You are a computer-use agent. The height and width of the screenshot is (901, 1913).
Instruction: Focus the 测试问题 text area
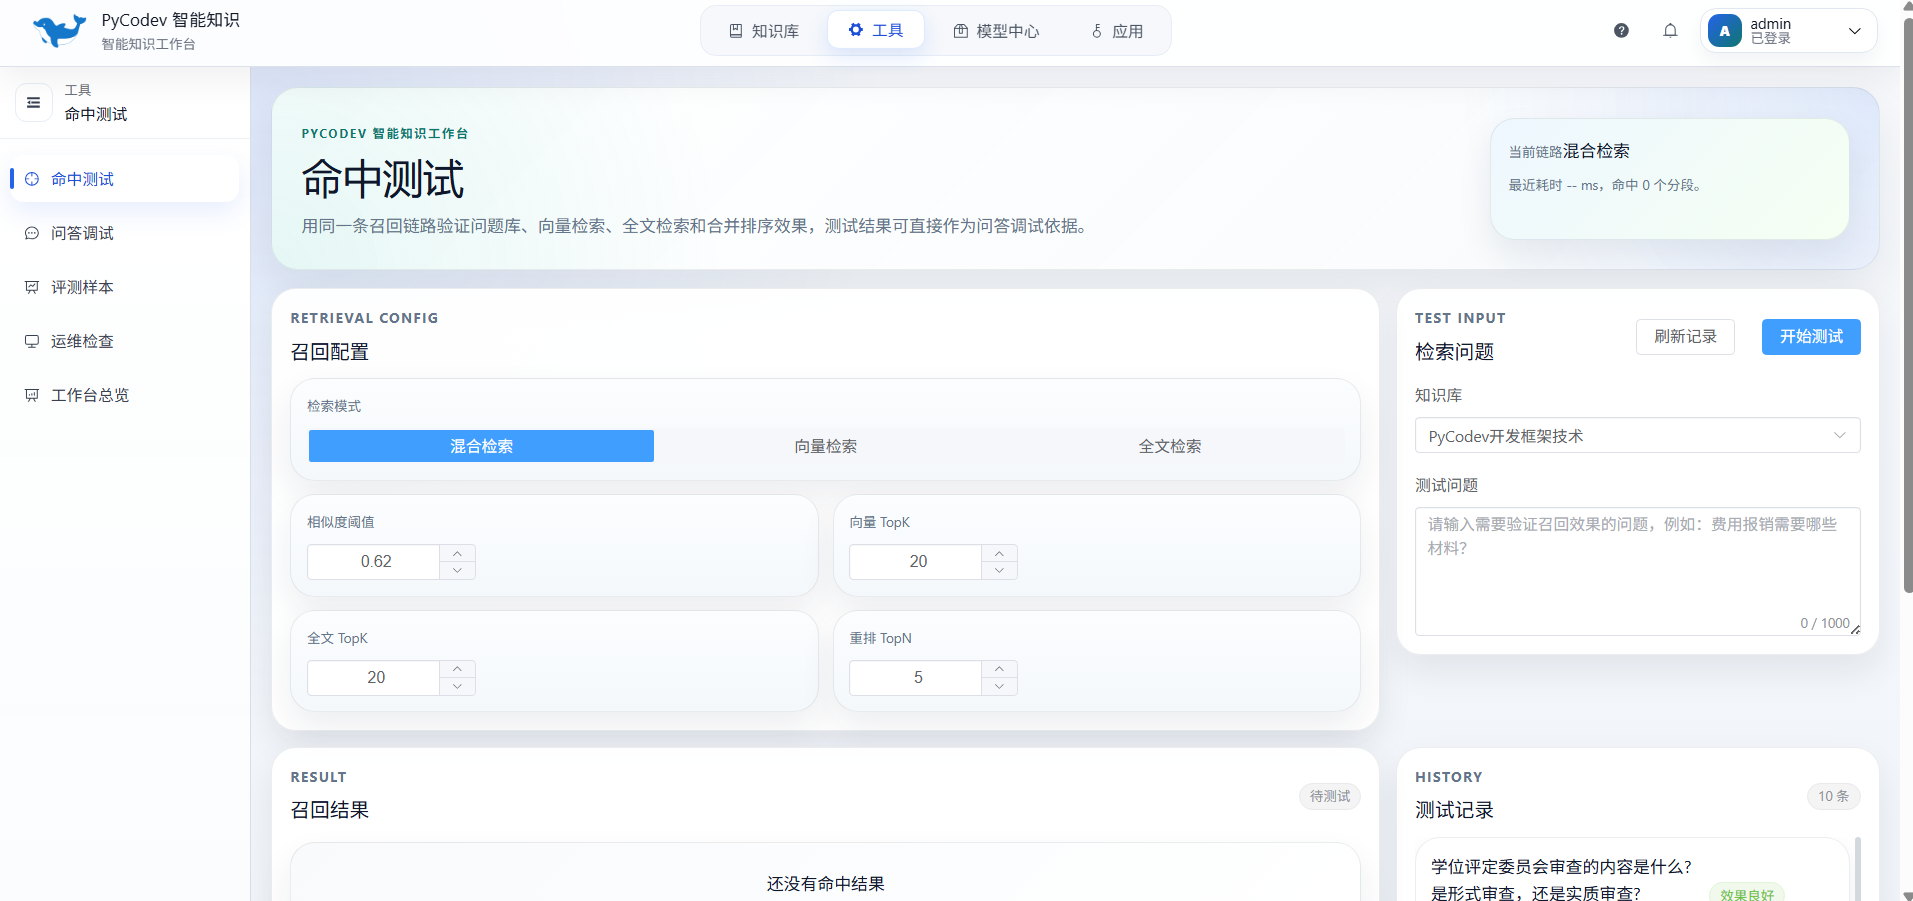pos(1637,571)
